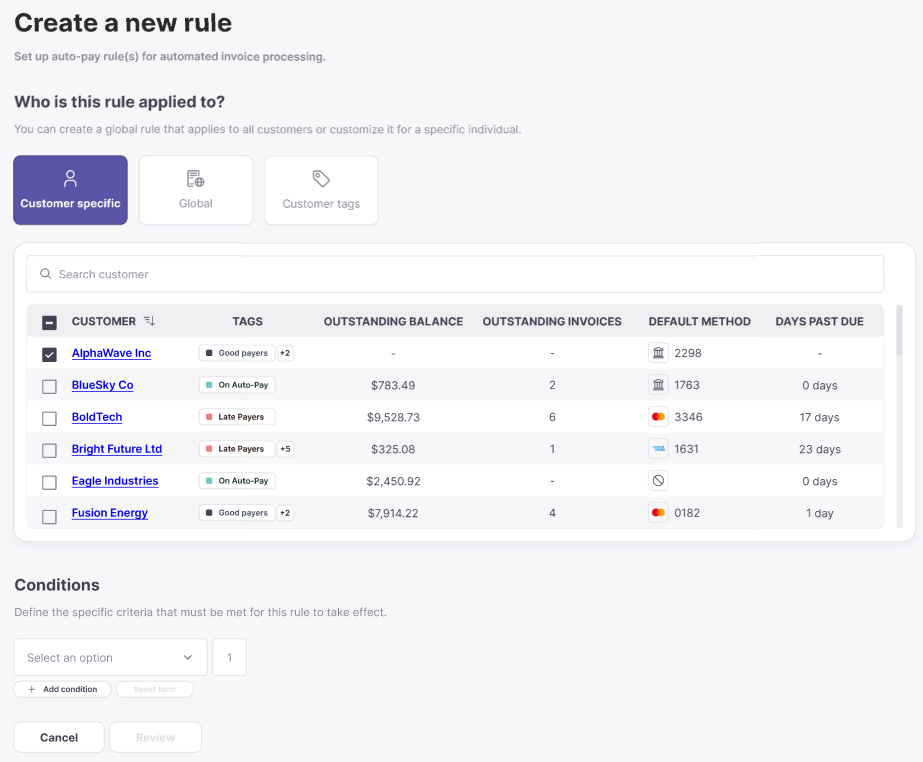The image size is (923, 762).
Task: Check the BlueSky Co checkbox
Action: coord(49,386)
